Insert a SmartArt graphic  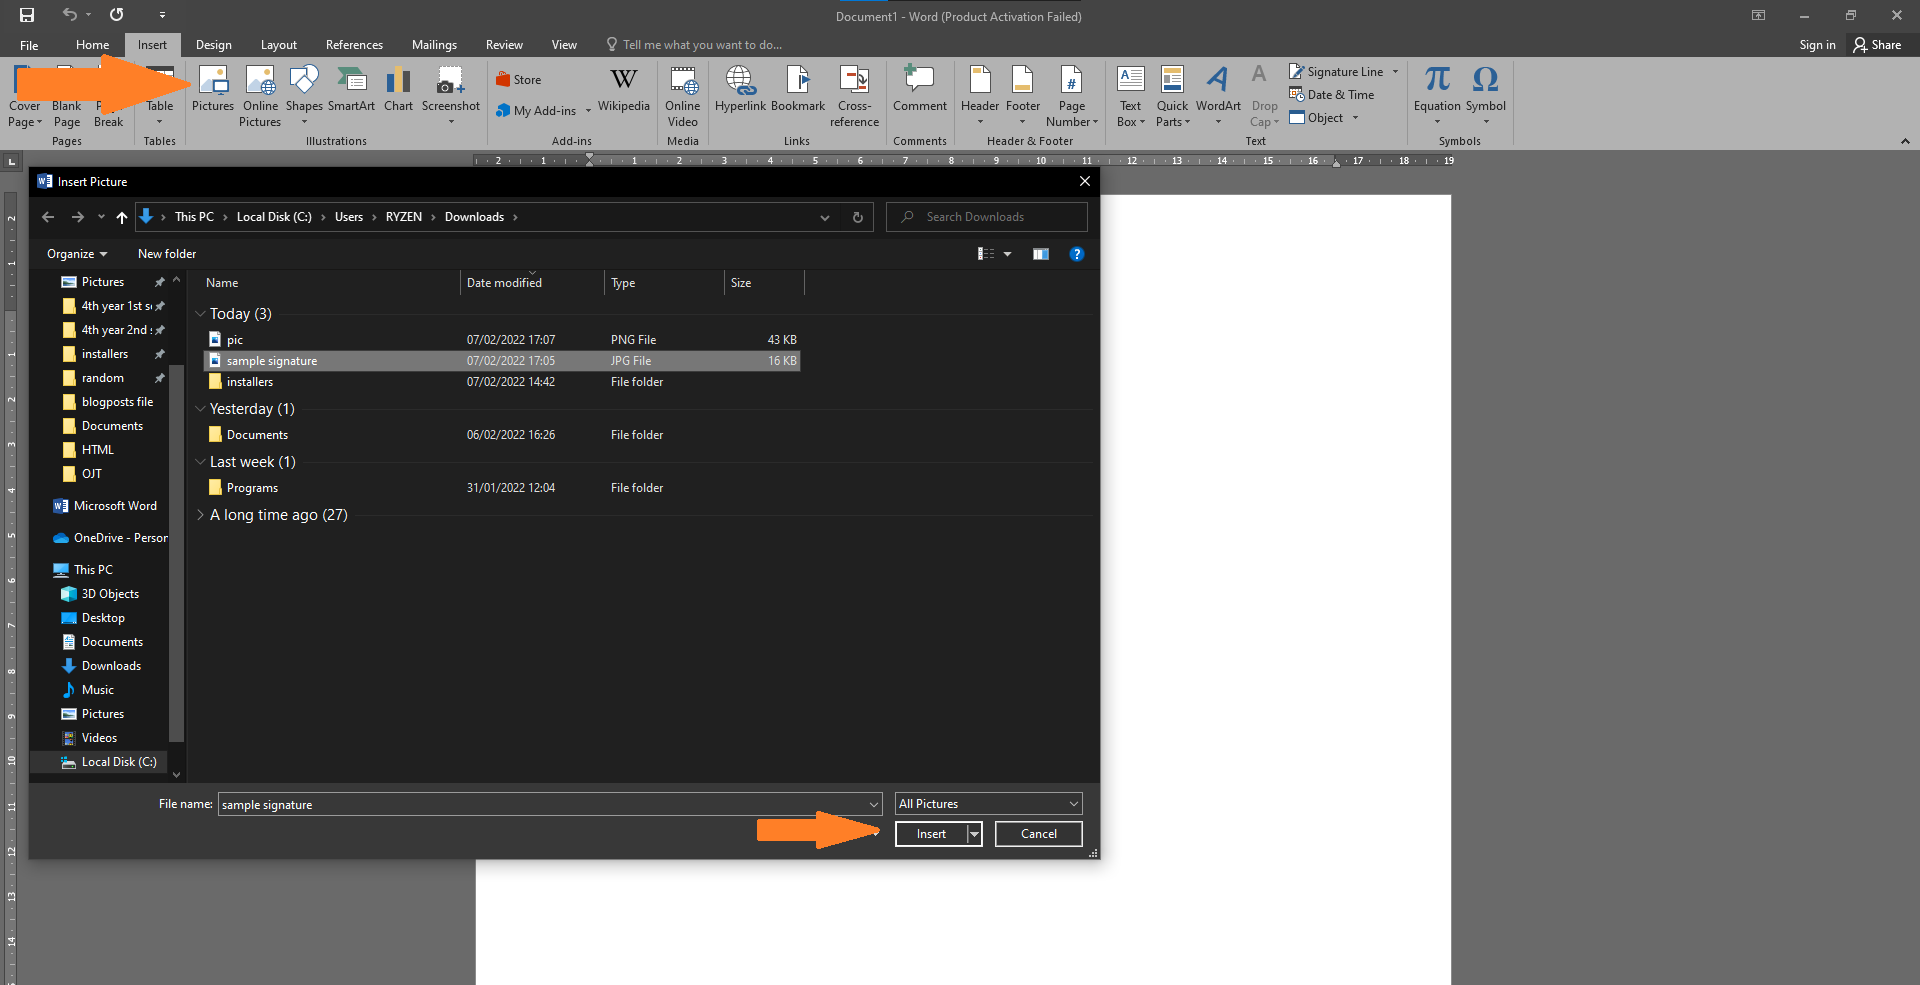click(351, 88)
